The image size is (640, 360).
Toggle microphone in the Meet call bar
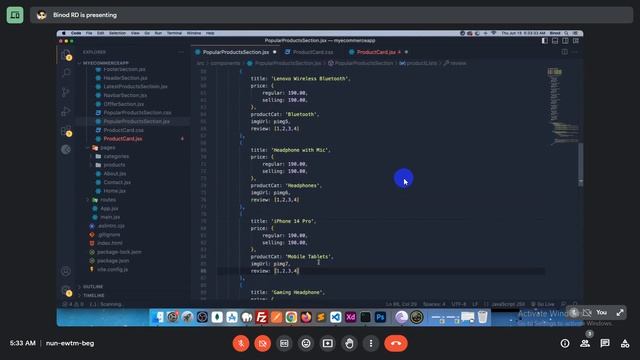(241, 343)
